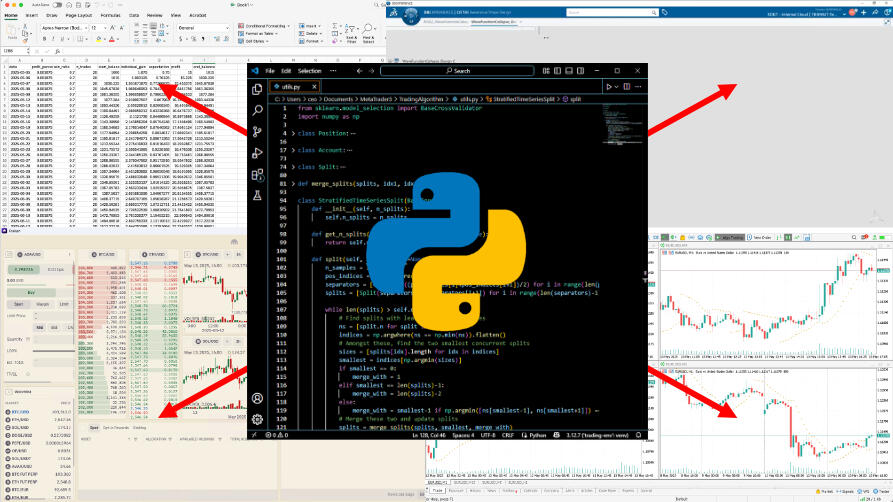Open remote window indicator in VS Code status bar

pos(254,435)
